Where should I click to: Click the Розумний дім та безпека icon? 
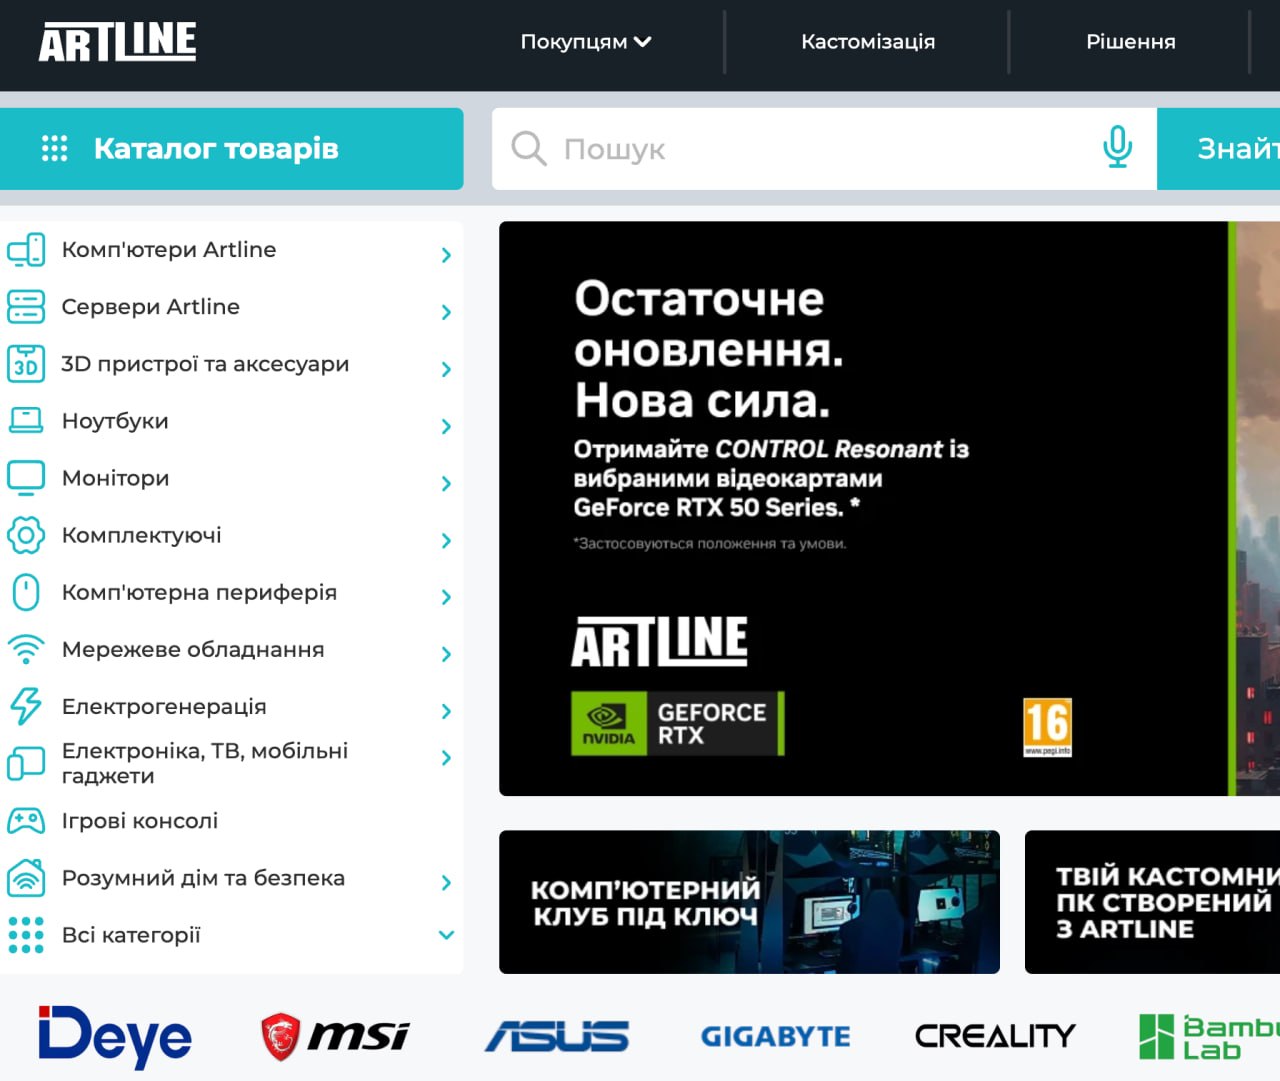point(26,877)
